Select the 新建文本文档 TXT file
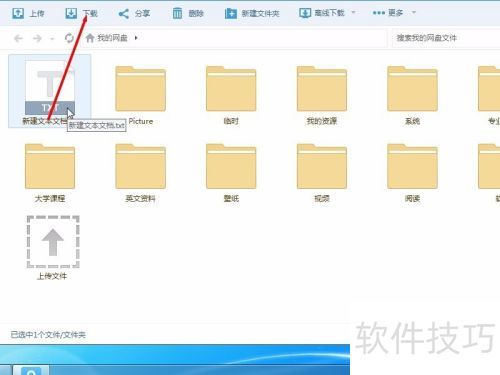 (50, 91)
